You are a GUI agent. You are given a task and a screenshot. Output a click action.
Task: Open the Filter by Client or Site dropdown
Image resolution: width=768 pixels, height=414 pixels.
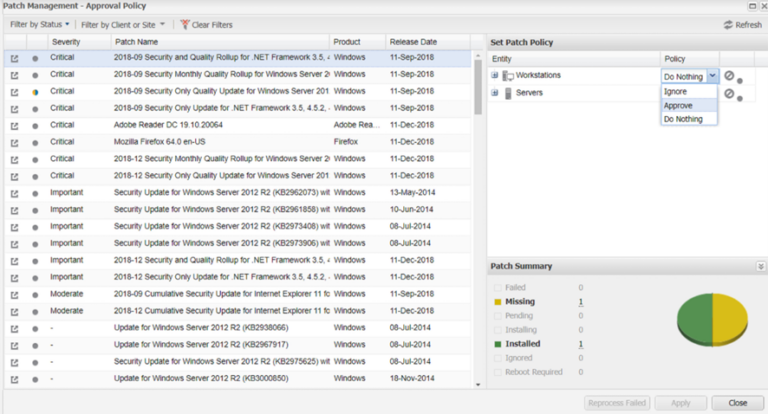pos(123,24)
